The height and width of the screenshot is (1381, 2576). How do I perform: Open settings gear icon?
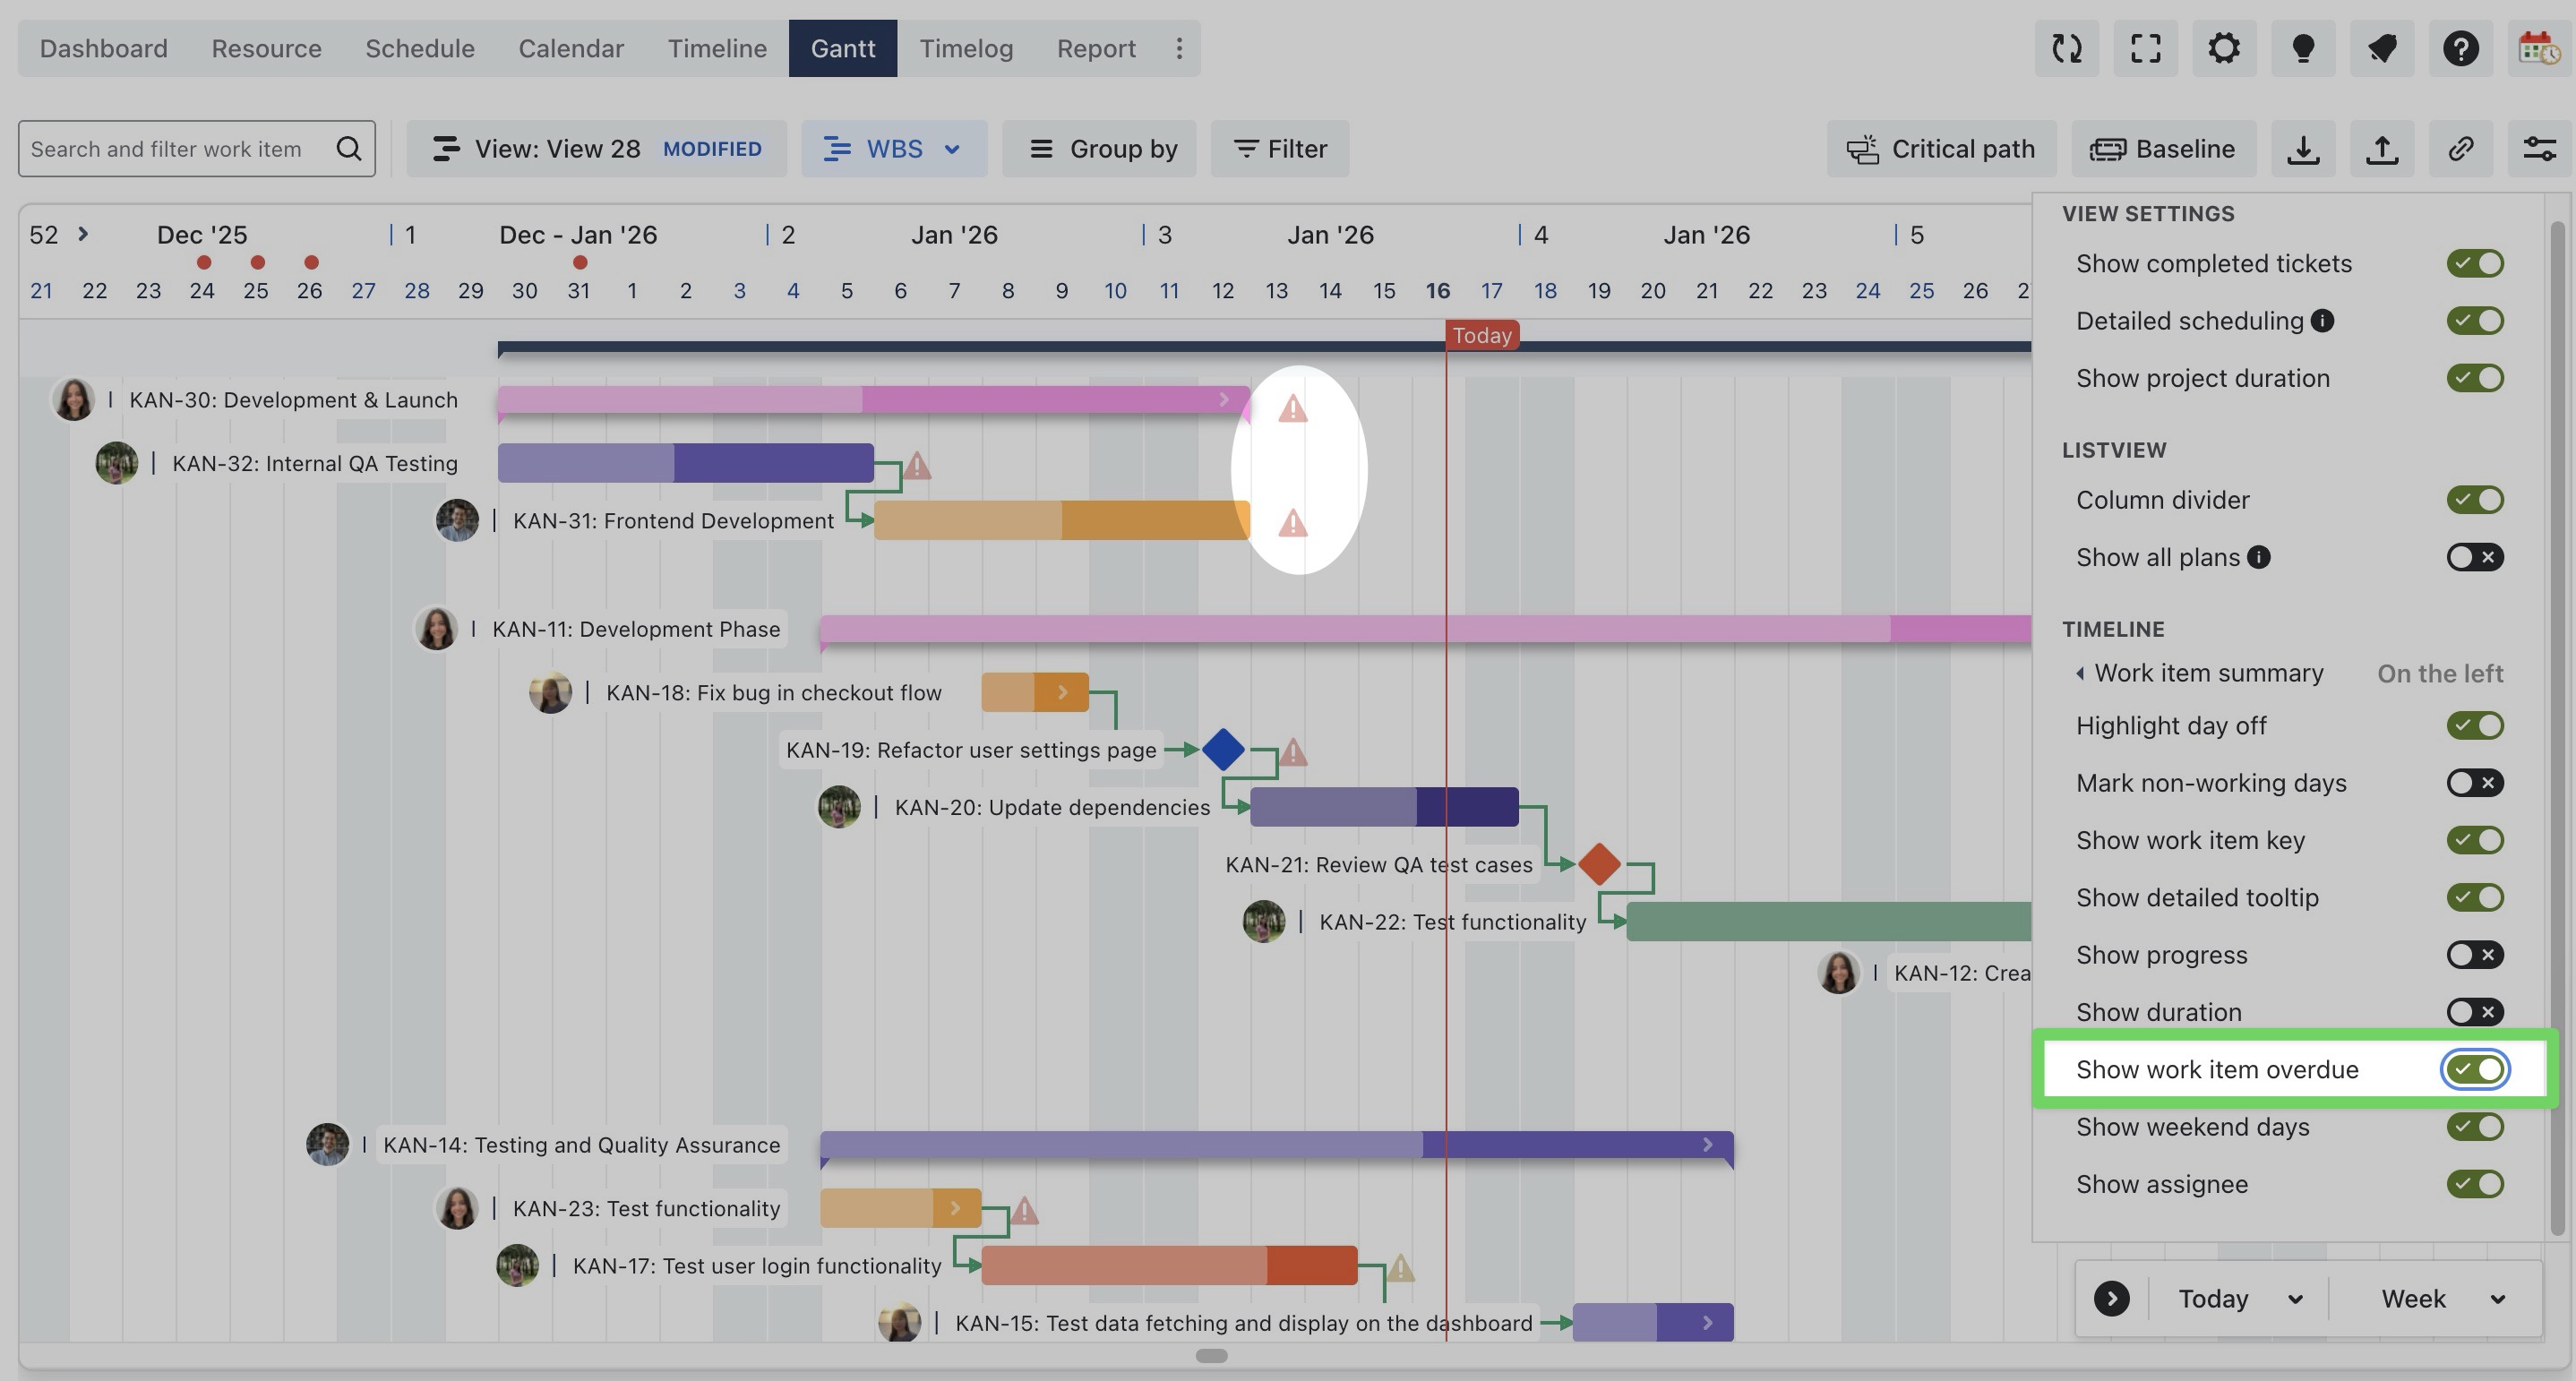tap(2224, 48)
